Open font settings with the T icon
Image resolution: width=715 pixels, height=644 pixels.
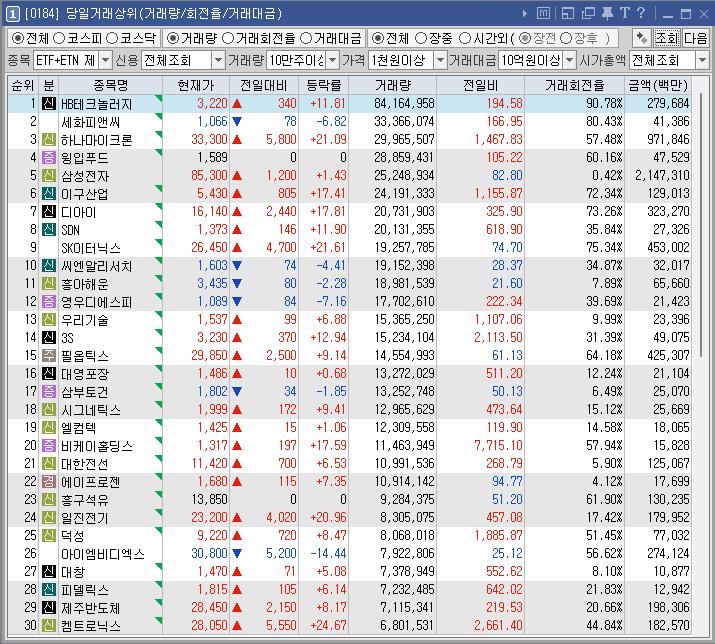625,13
